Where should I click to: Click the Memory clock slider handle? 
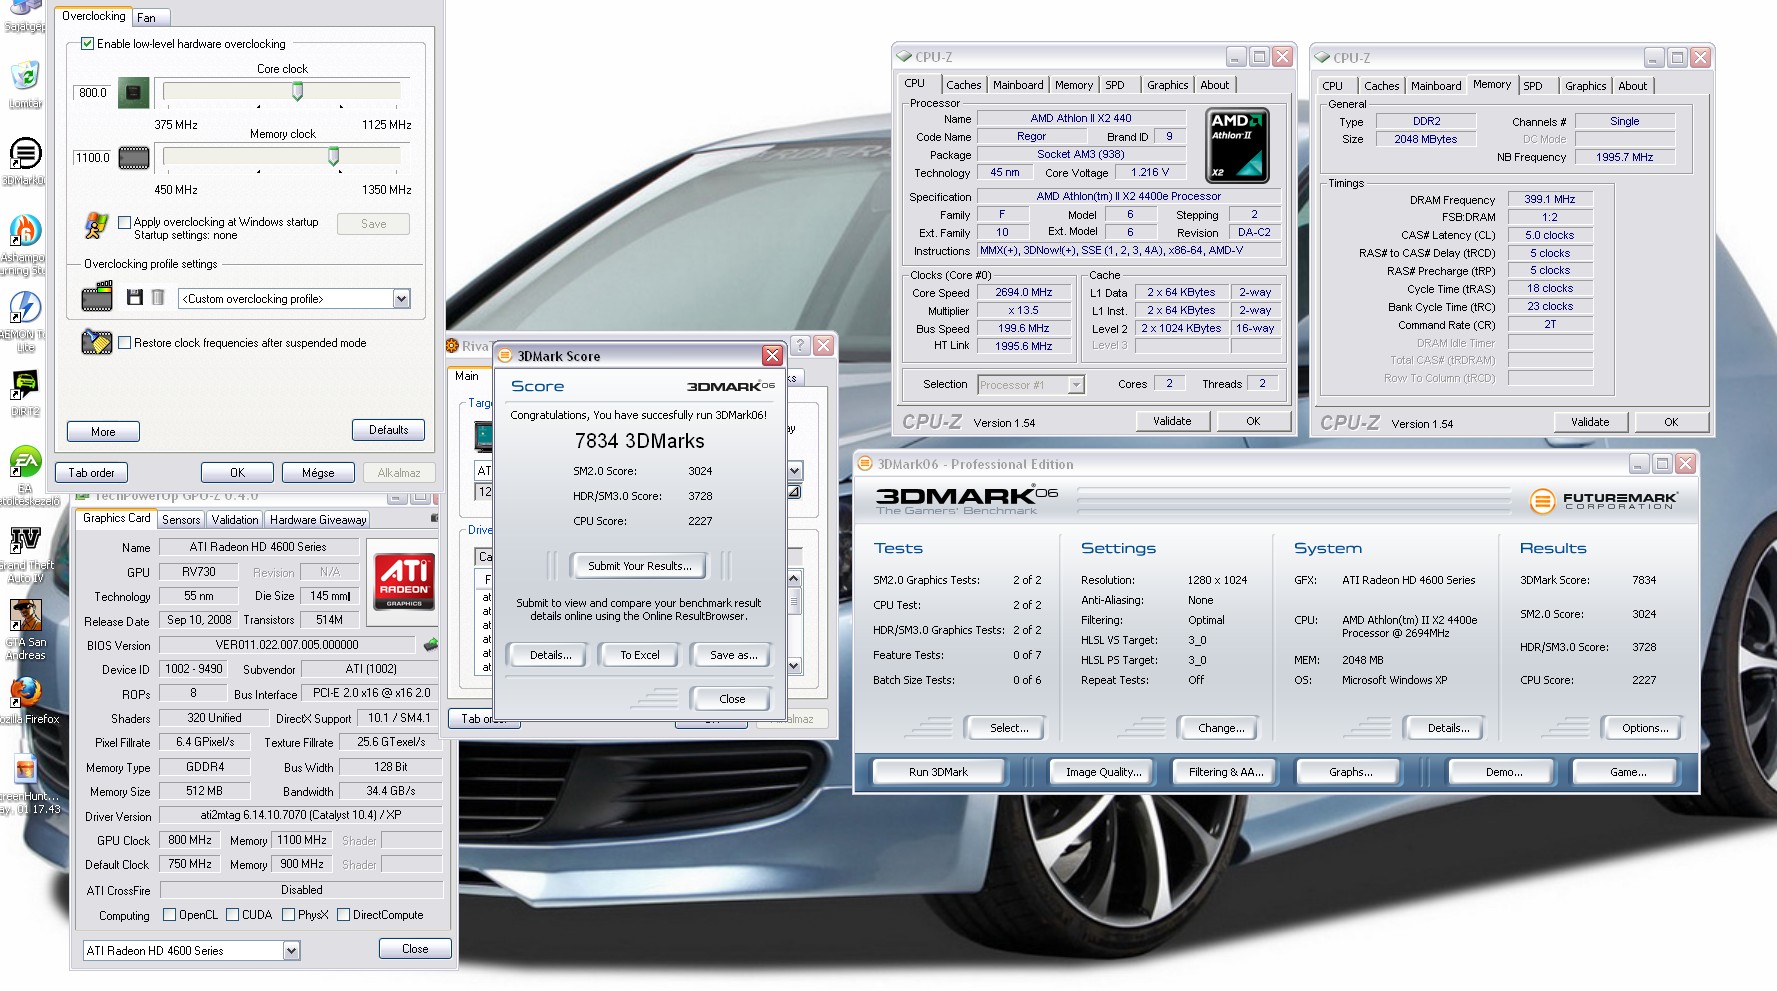click(334, 156)
